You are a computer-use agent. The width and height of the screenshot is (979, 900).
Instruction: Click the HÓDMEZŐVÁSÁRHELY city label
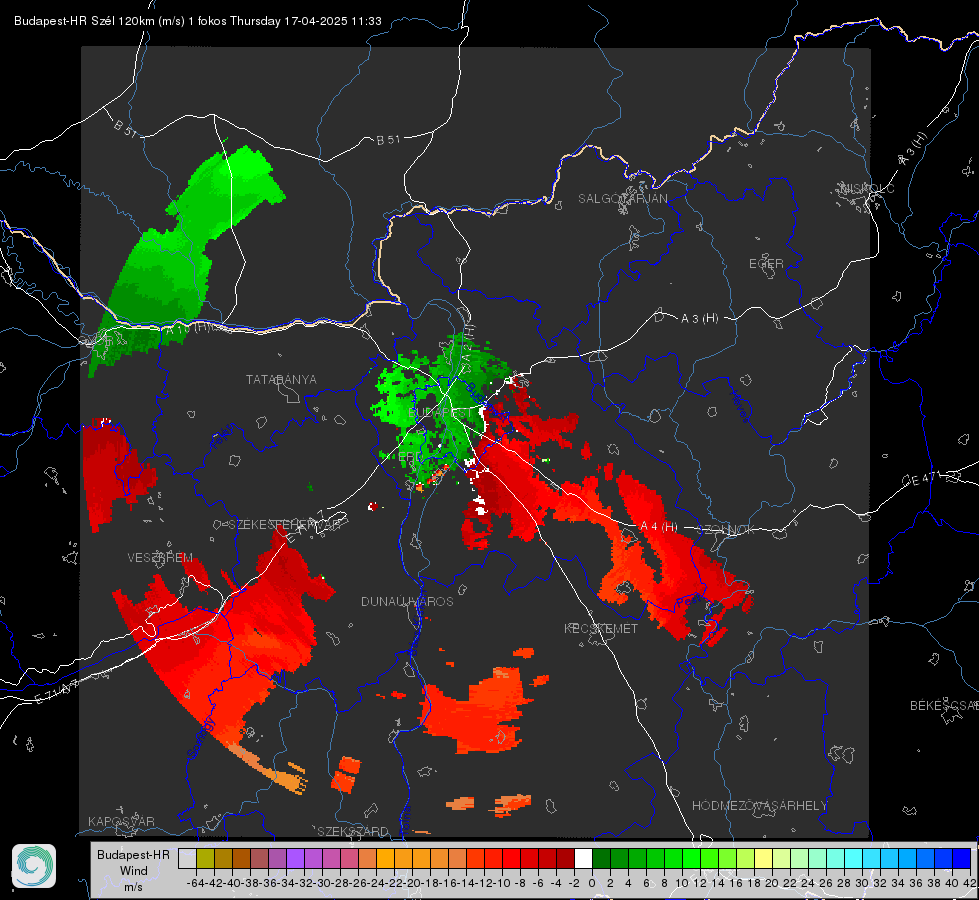(x=759, y=806)
